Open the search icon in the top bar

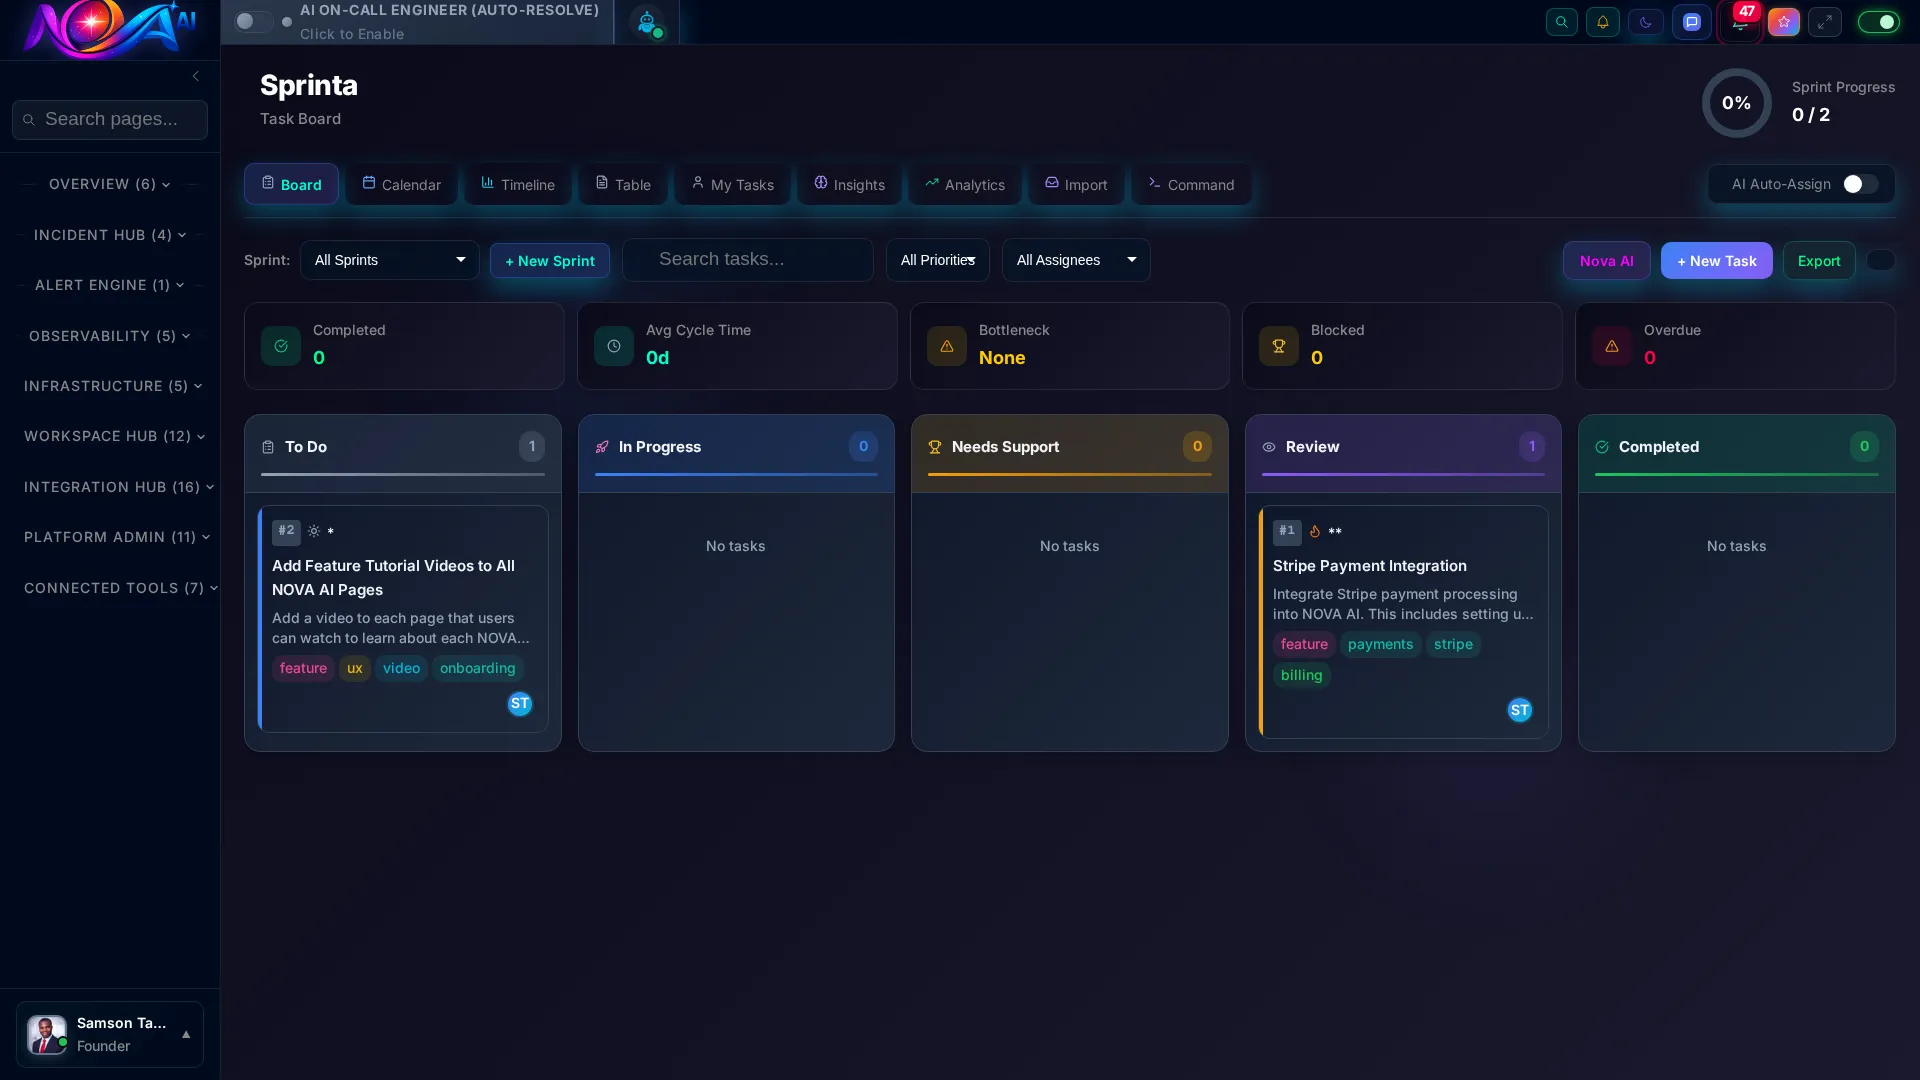[x=1562, y=21]
